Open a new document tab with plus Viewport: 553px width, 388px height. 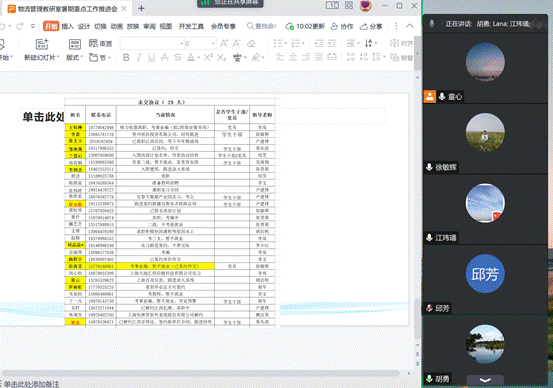click(141, 8)
